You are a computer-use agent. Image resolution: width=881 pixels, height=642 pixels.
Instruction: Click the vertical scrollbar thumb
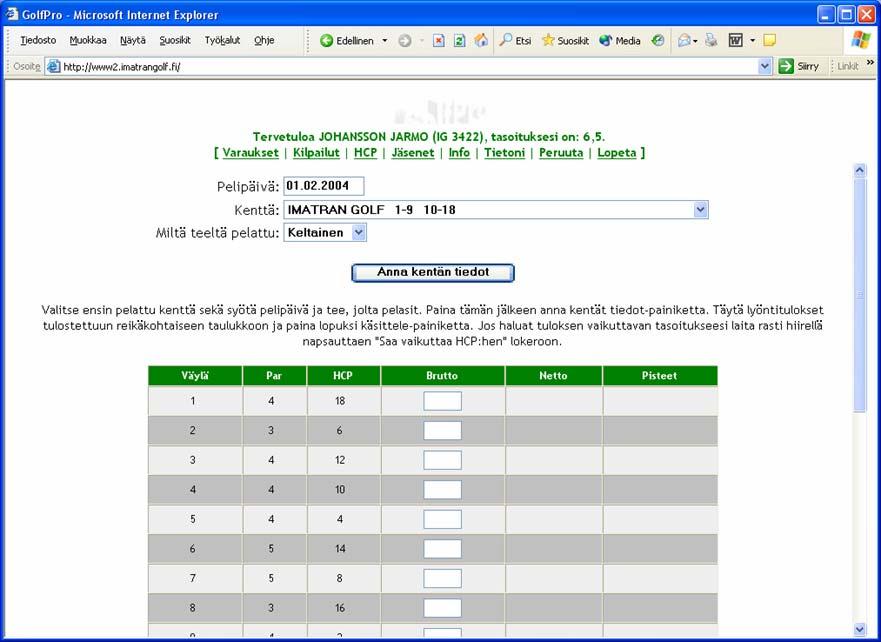point(860,295)
